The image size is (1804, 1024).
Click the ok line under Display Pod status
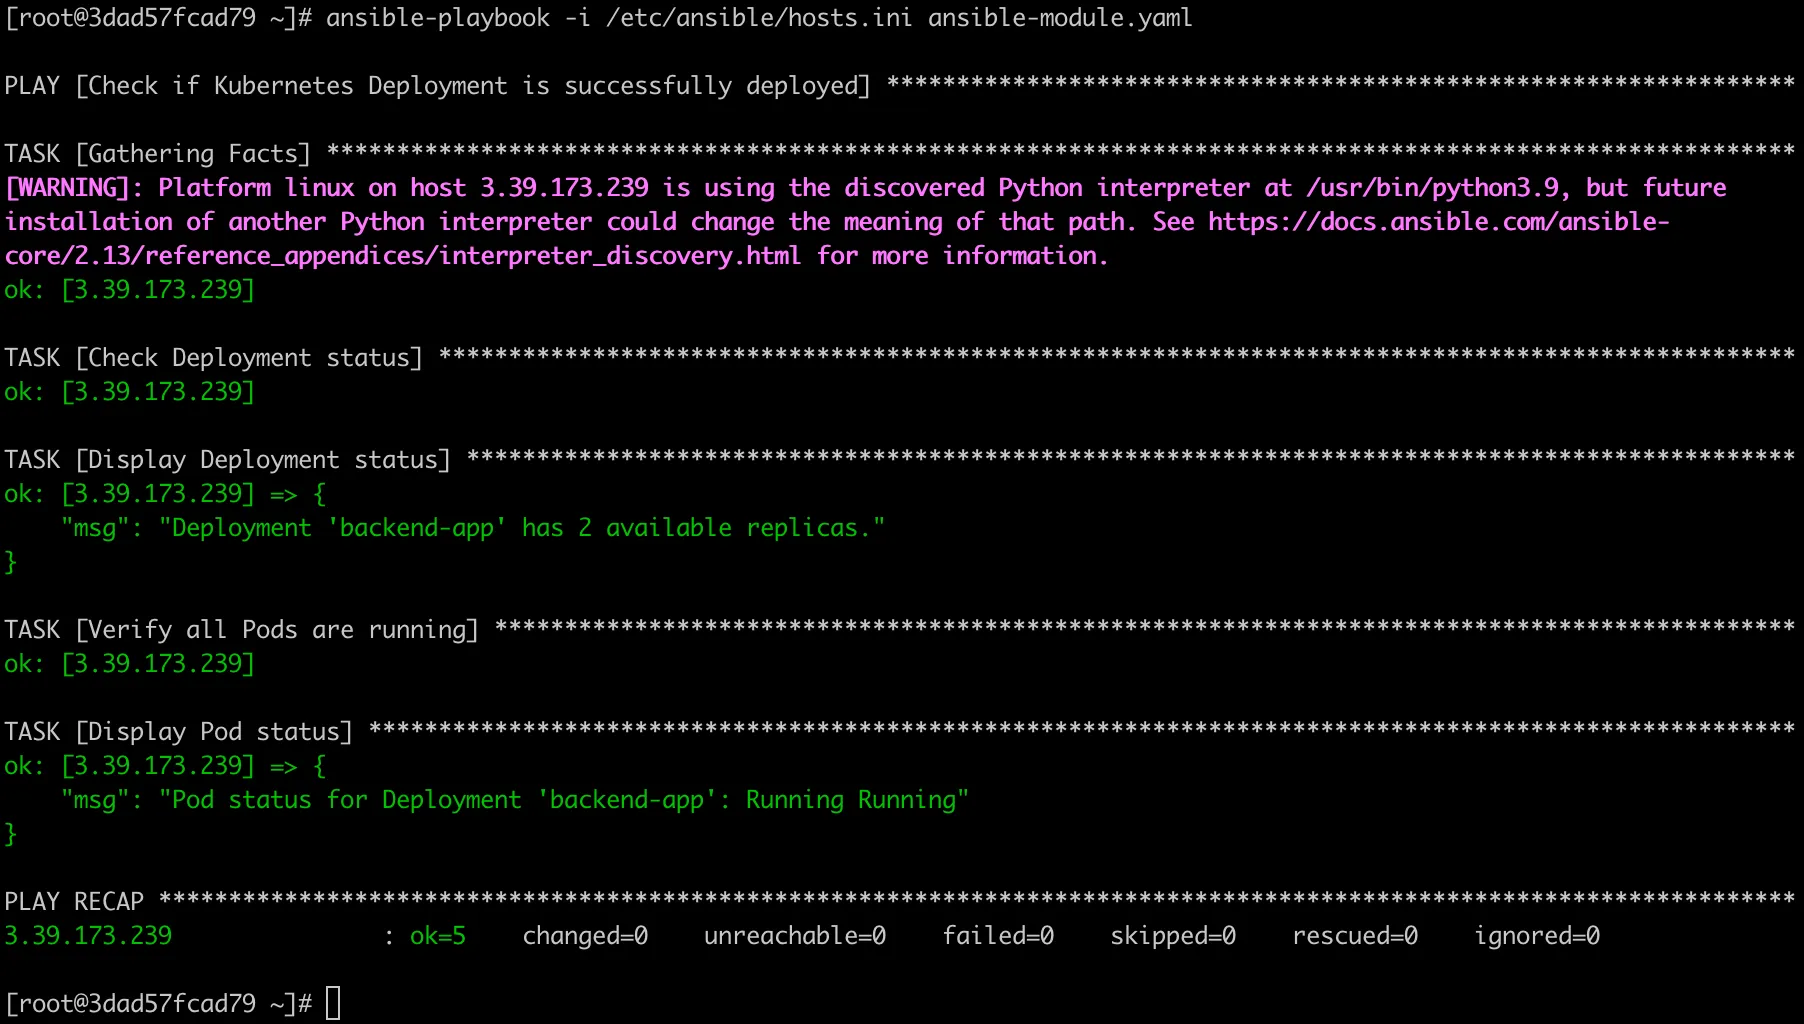pyautogui.click(x=165, y=766)
